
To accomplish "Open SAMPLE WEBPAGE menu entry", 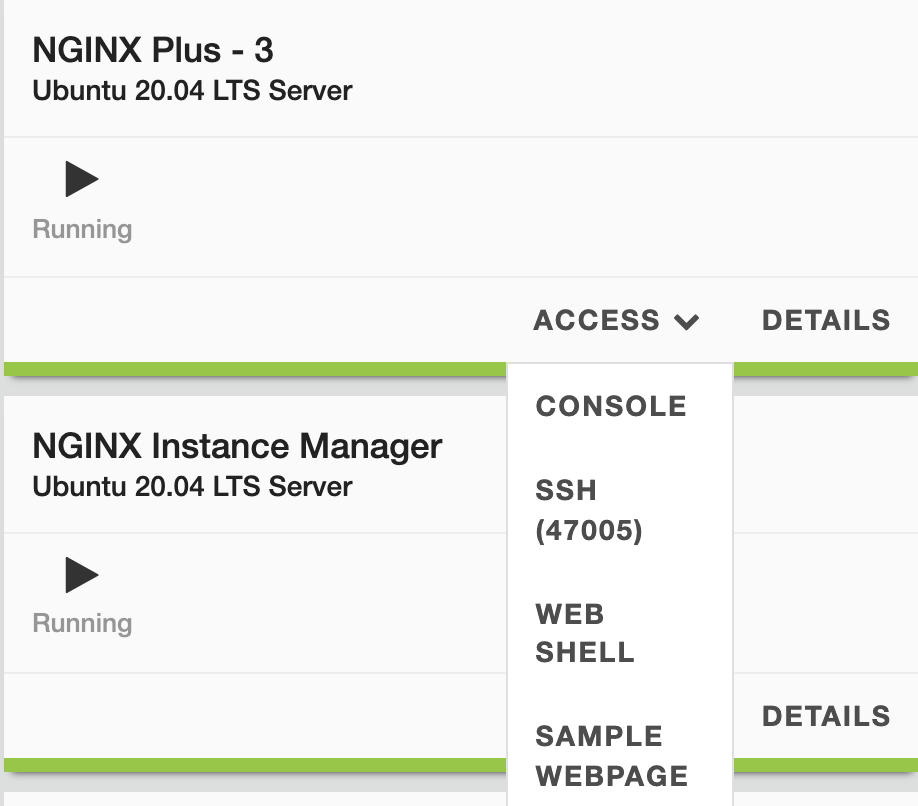I will pyautogui.click(x=612, y=756).
